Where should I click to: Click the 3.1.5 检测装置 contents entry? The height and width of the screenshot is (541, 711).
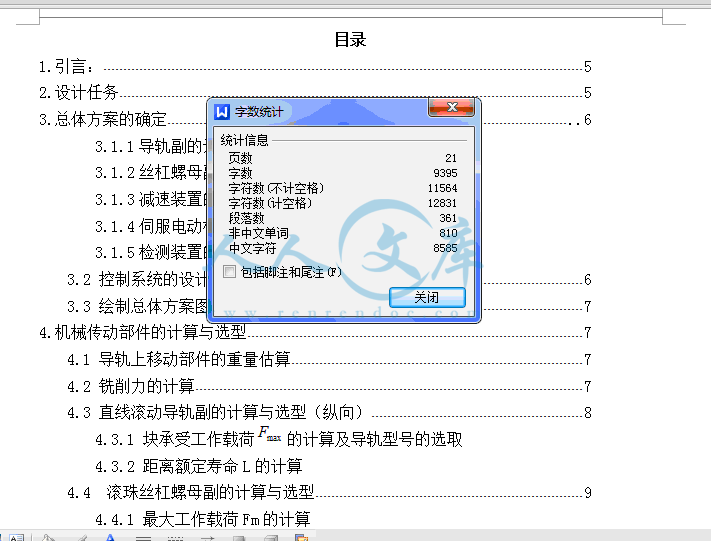(151, 252)
